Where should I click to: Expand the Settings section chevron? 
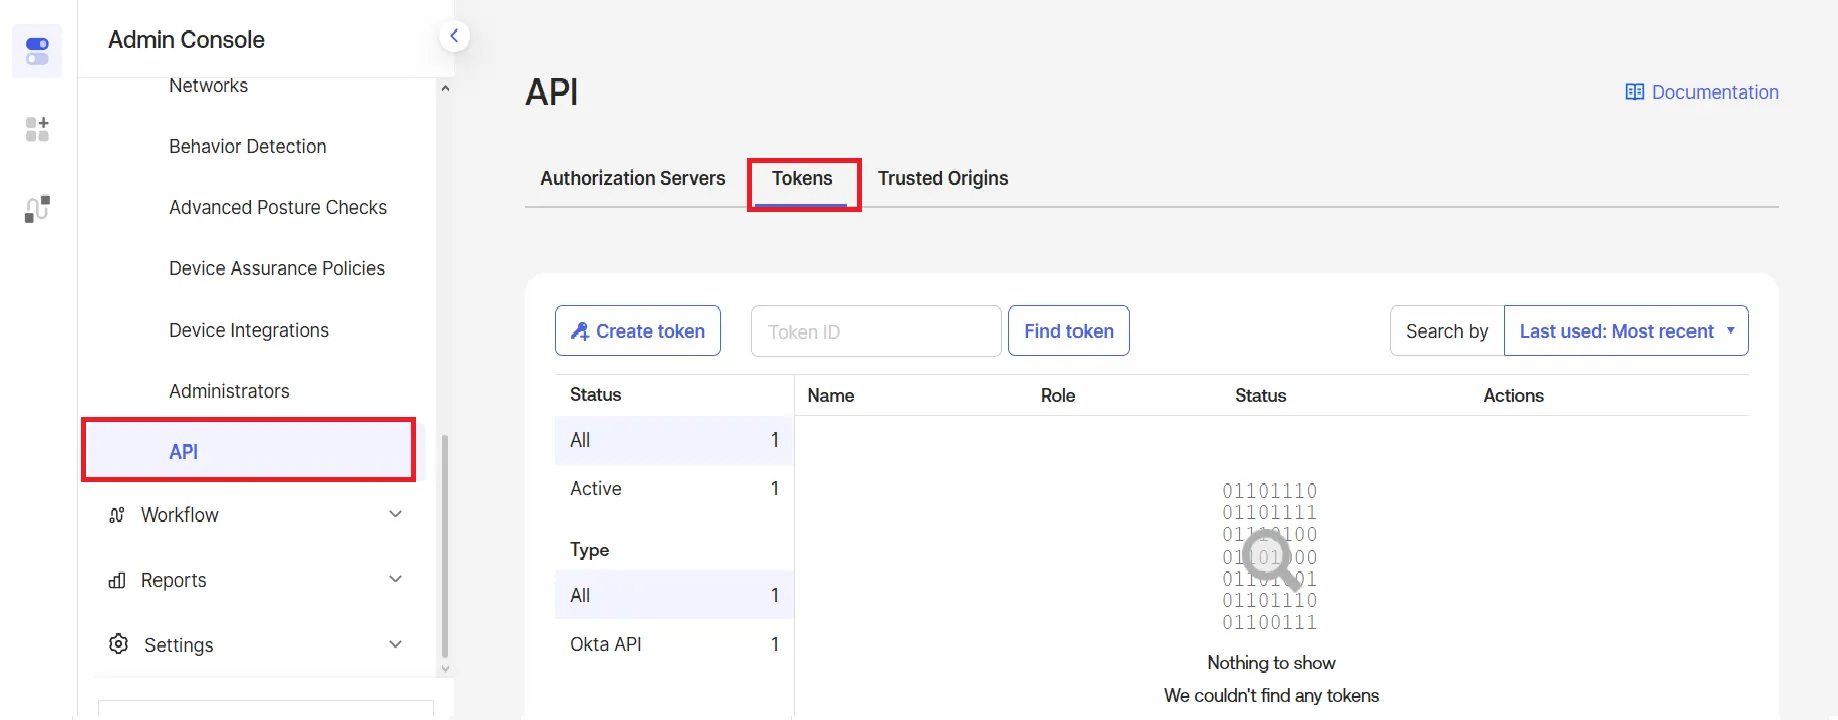pyautogui.click(x=396, y=644)
